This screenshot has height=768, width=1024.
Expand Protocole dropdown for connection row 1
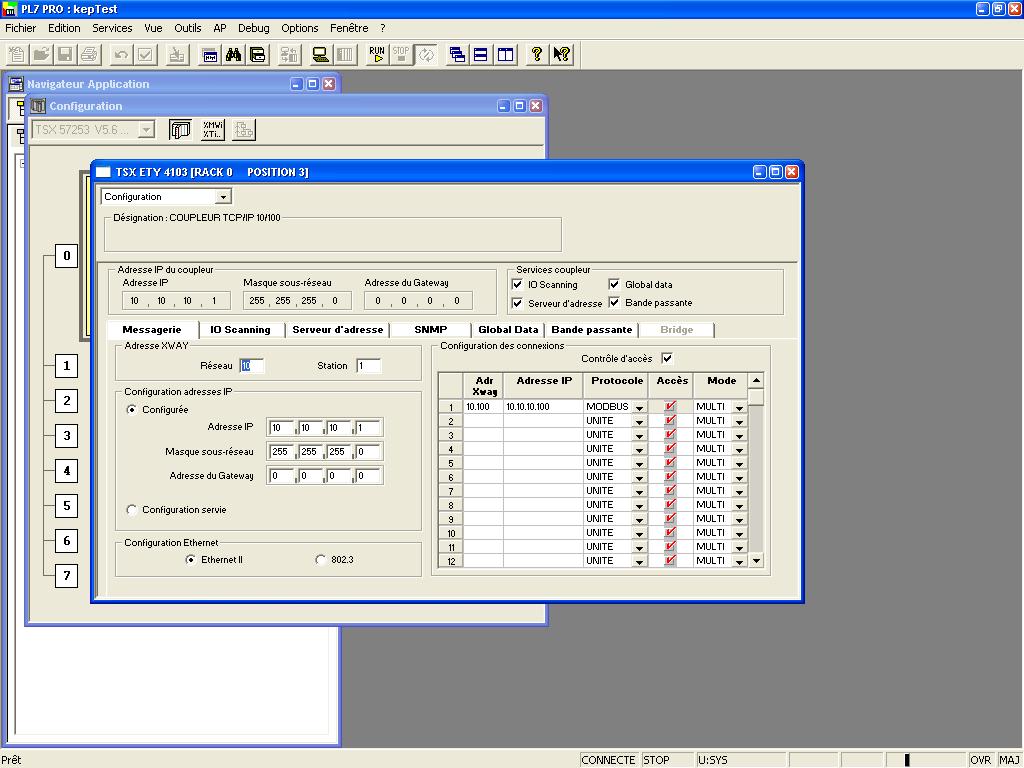click(639, 408)
